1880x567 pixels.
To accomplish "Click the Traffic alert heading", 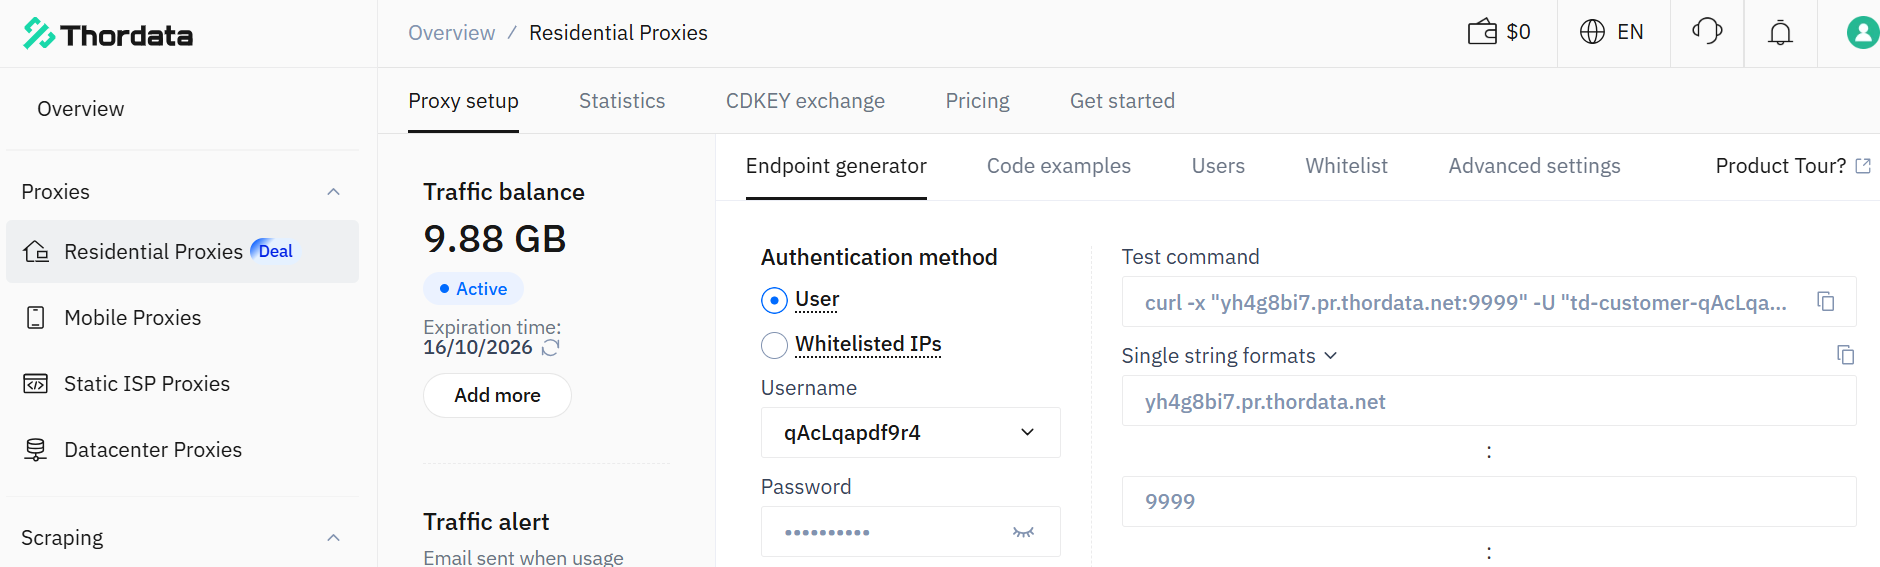I will point(486,522).
